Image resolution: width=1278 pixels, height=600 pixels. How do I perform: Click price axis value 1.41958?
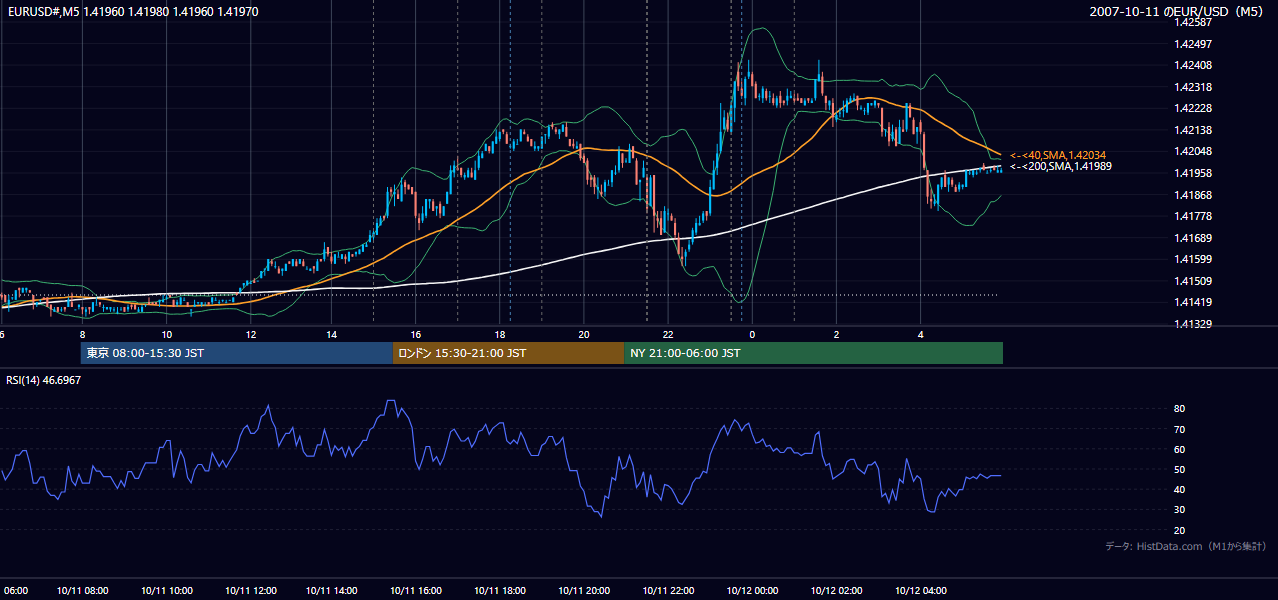[x=1193, y=174]
